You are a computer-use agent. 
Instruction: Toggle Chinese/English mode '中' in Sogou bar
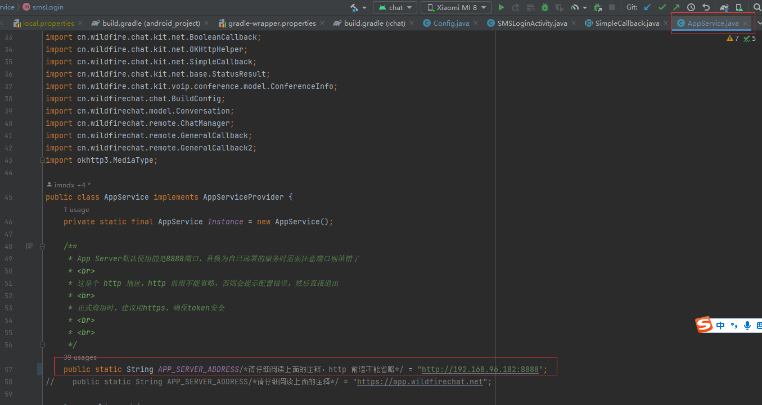(720, 325)
